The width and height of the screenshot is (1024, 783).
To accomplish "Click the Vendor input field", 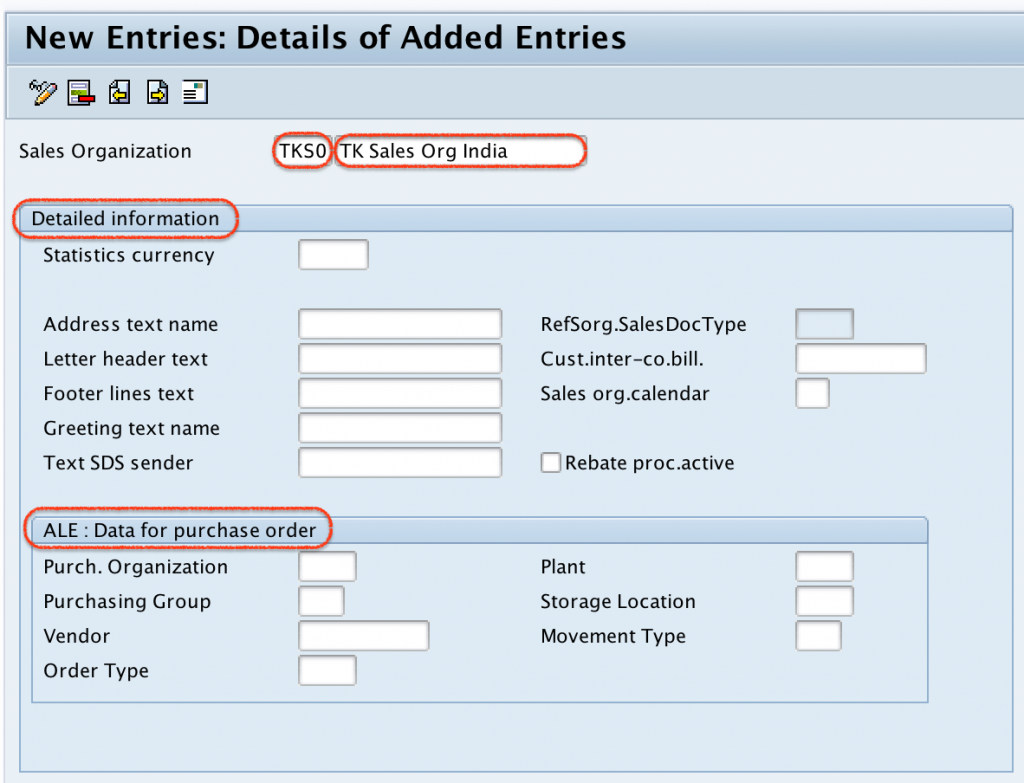I will pos(363,635).
